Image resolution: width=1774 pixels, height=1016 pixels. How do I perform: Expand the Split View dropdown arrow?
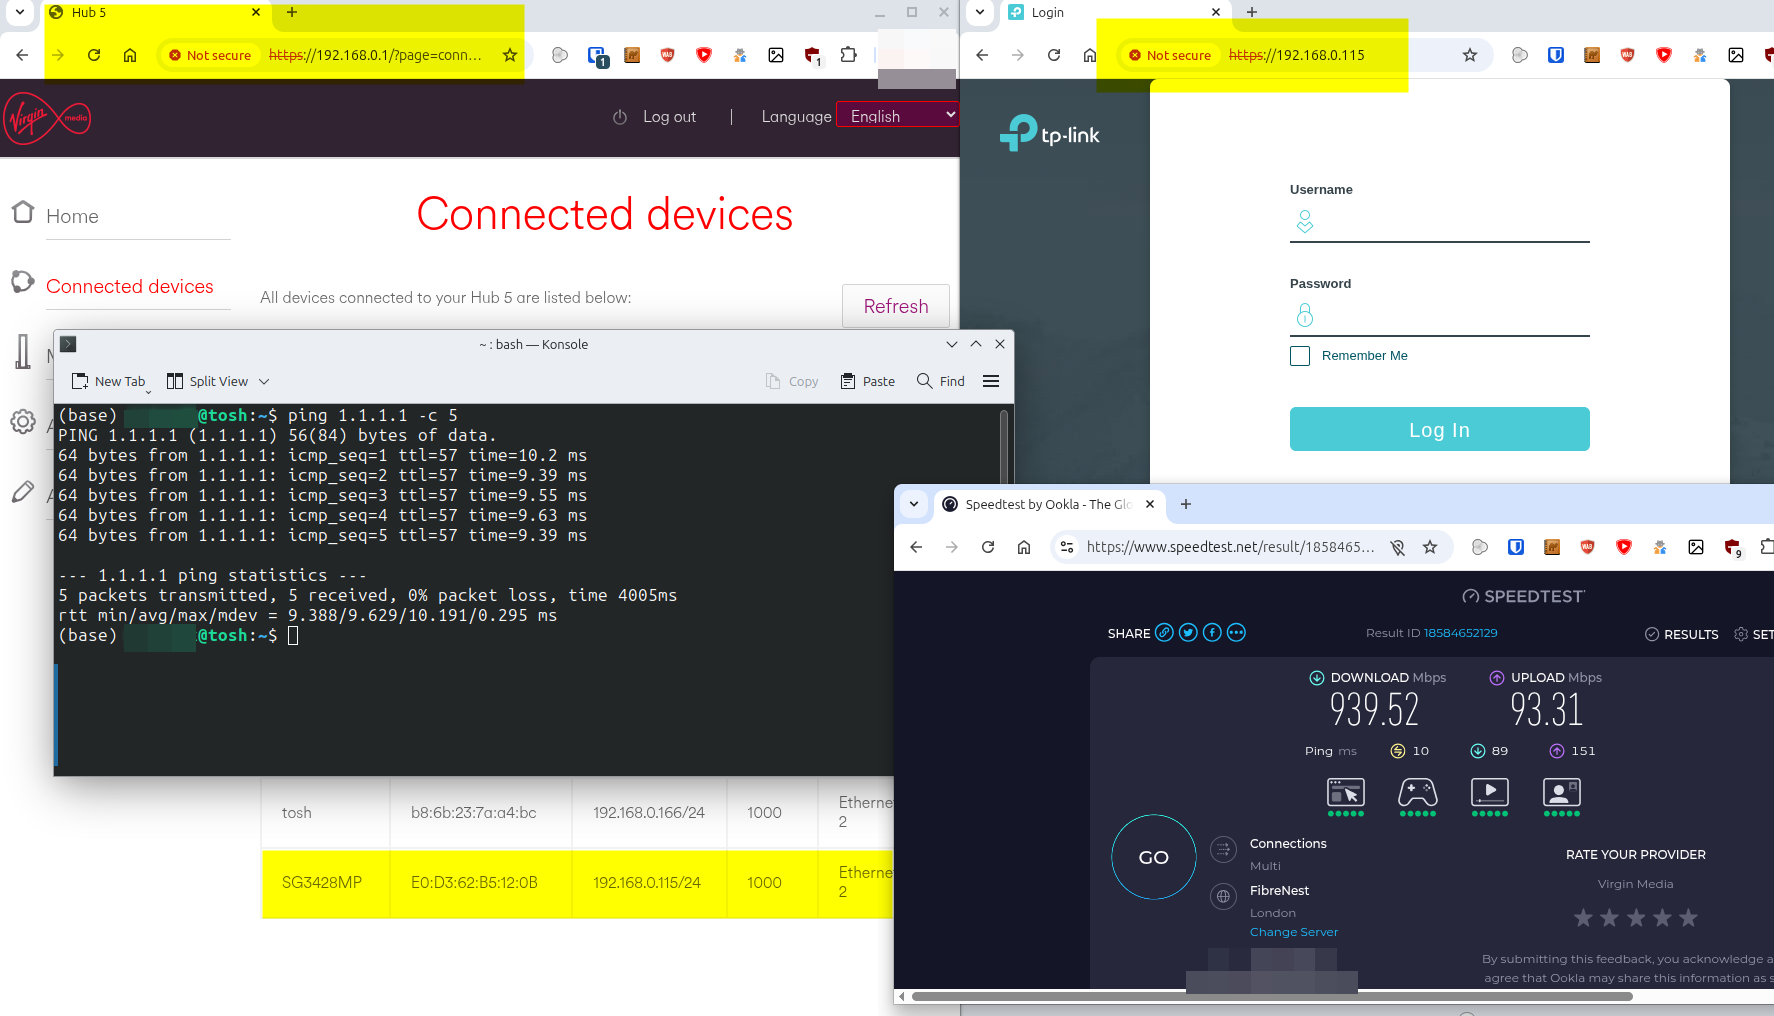pyautogui.click(x=264, y=381)
